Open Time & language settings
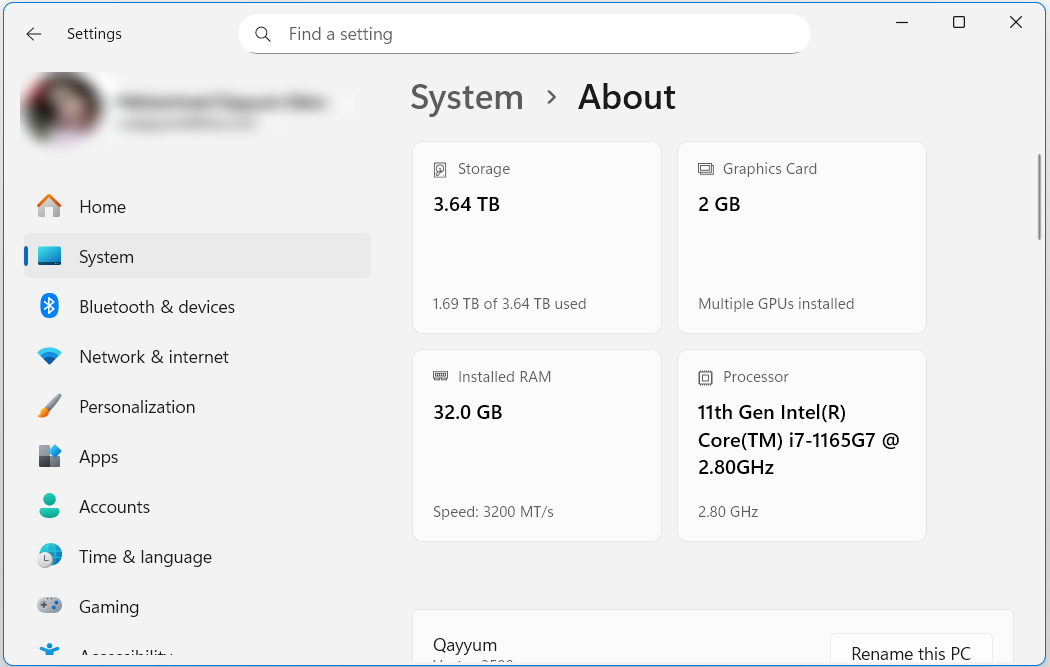 197,557
